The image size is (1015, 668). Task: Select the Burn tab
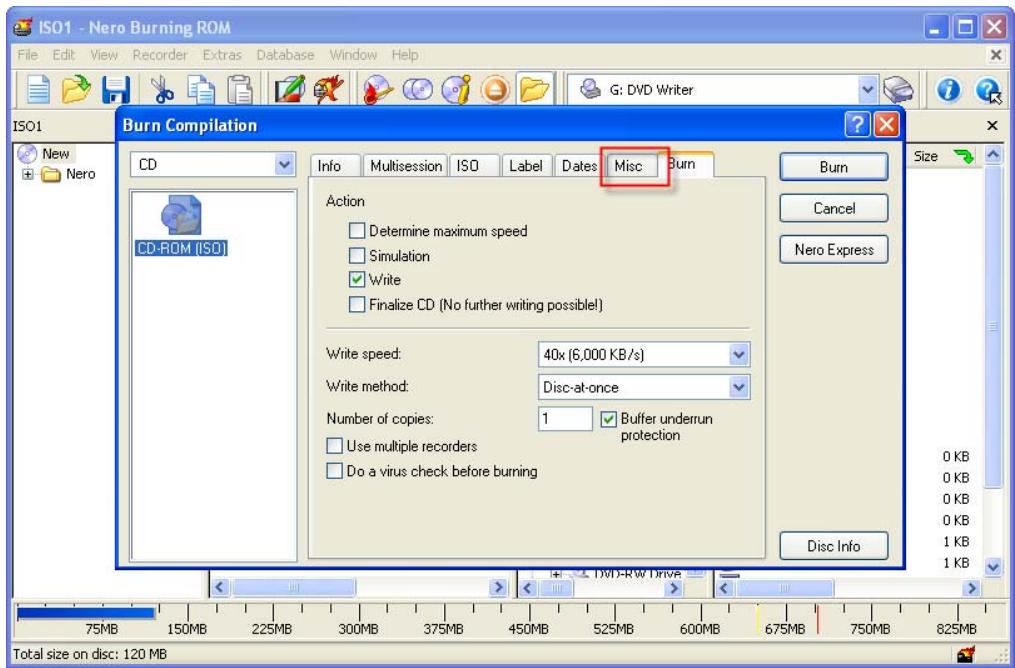tap(684, 164)
